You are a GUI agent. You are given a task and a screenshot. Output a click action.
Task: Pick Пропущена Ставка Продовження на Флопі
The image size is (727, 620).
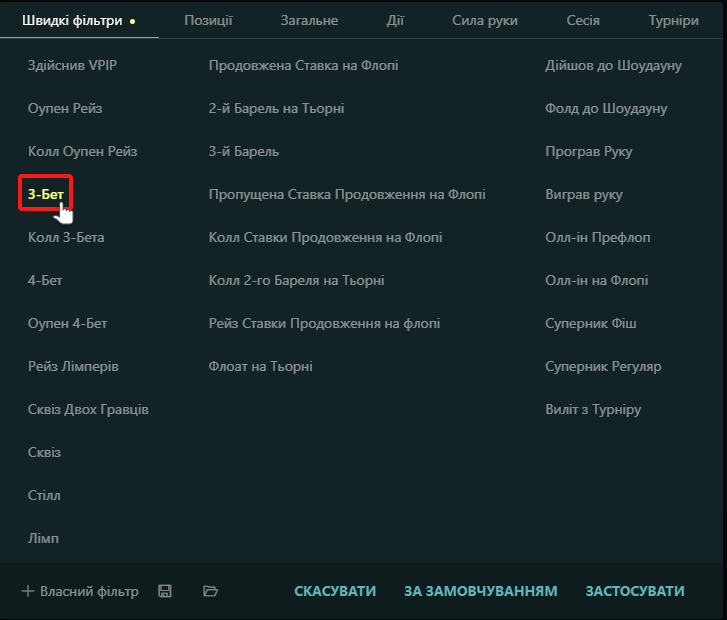[x=347, y=194]
